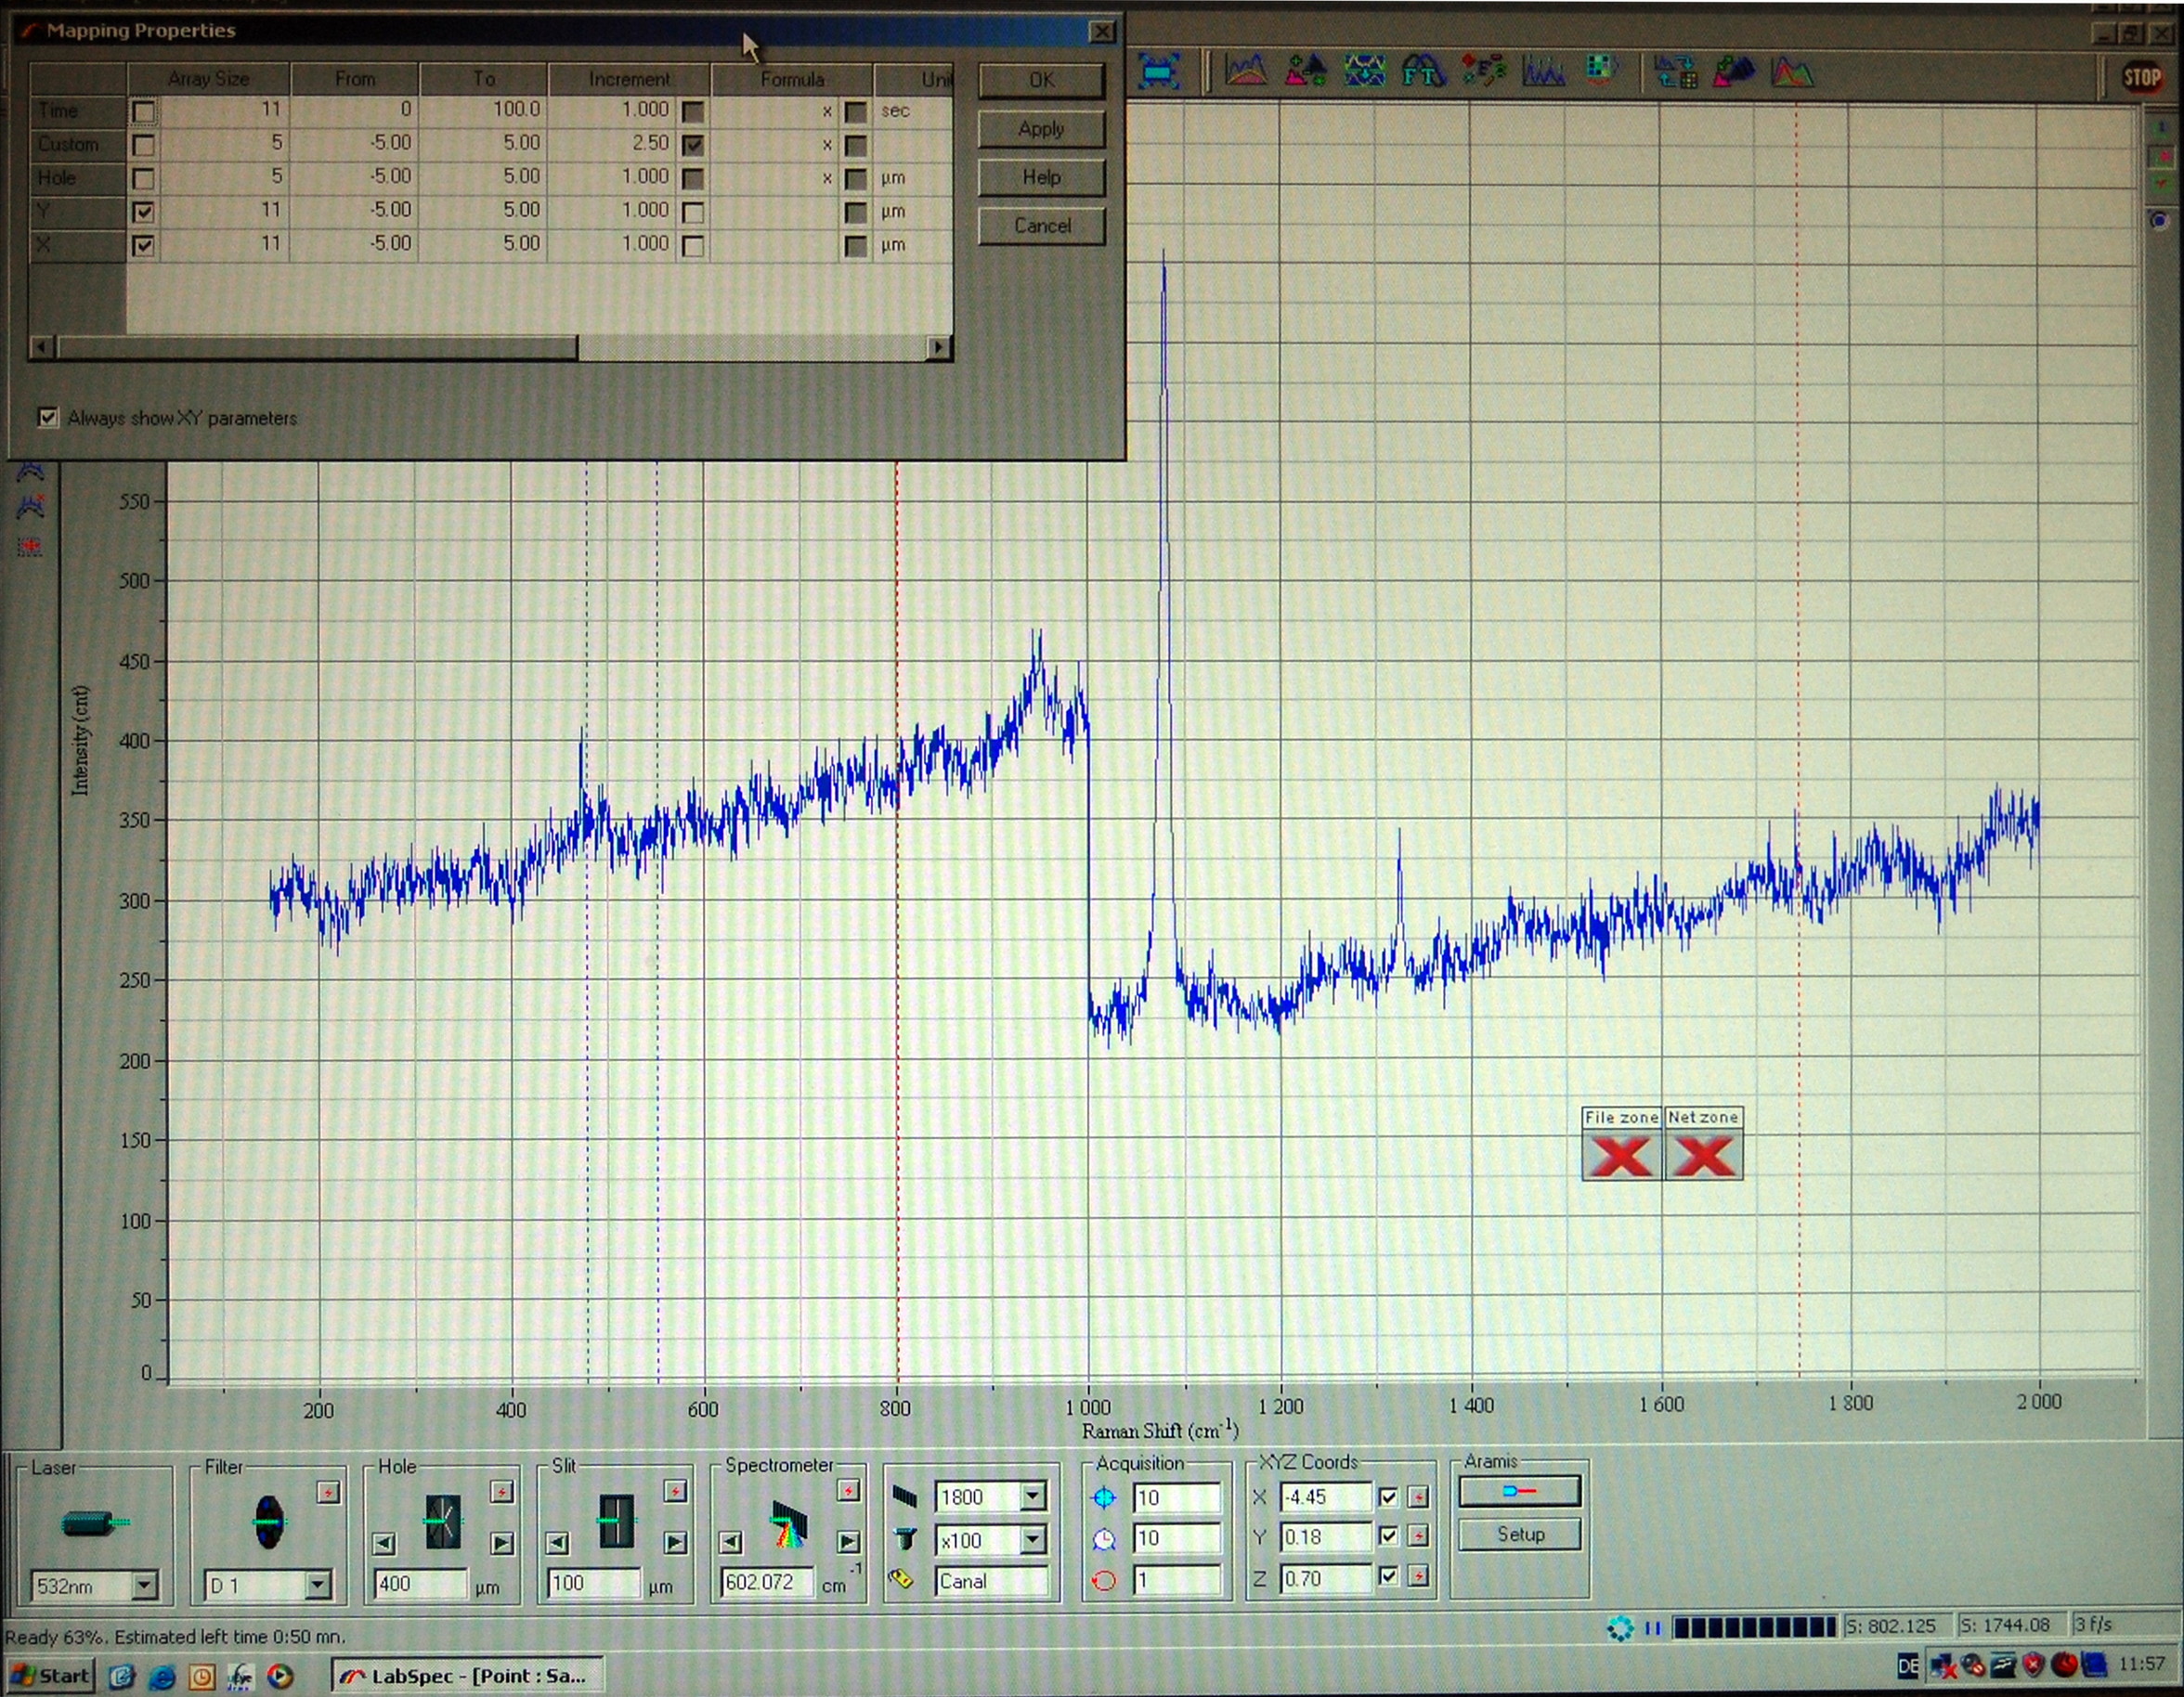The width and height of the screenshot is (2184, 1697).
Task: Click the Aramis Setup button
Action: point(1520,1534)
